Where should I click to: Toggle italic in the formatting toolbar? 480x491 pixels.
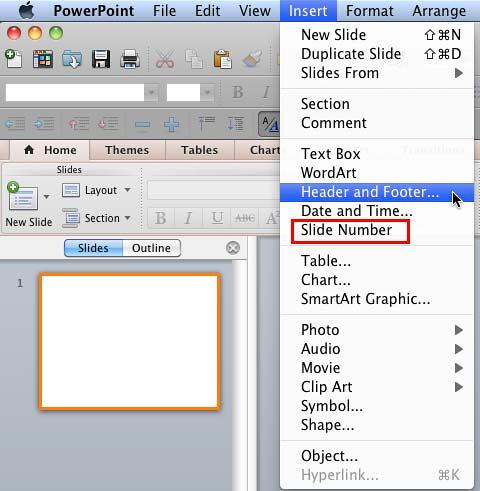[266, 92]
